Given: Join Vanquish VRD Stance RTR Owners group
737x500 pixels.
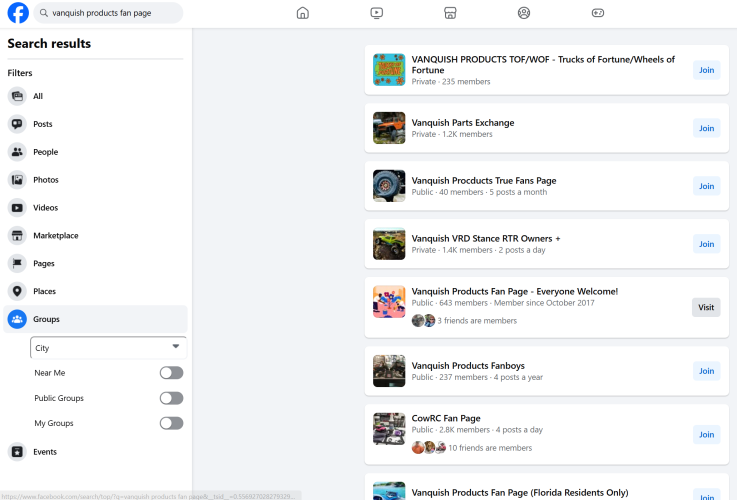Looking at the screenshot, I should coord(706,244).
